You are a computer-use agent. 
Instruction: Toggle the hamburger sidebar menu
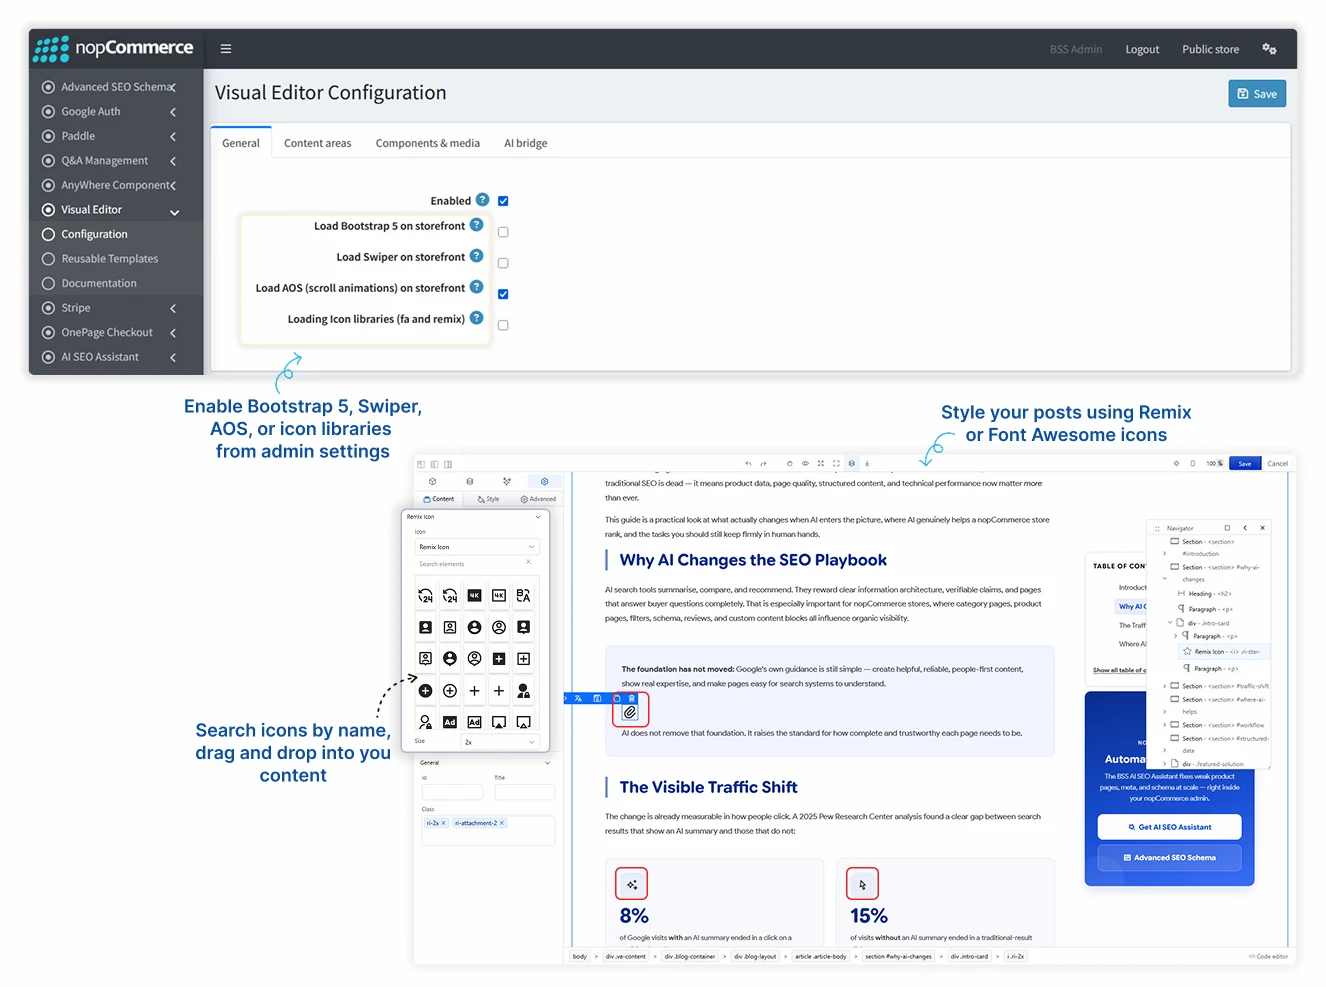[226, 48]
